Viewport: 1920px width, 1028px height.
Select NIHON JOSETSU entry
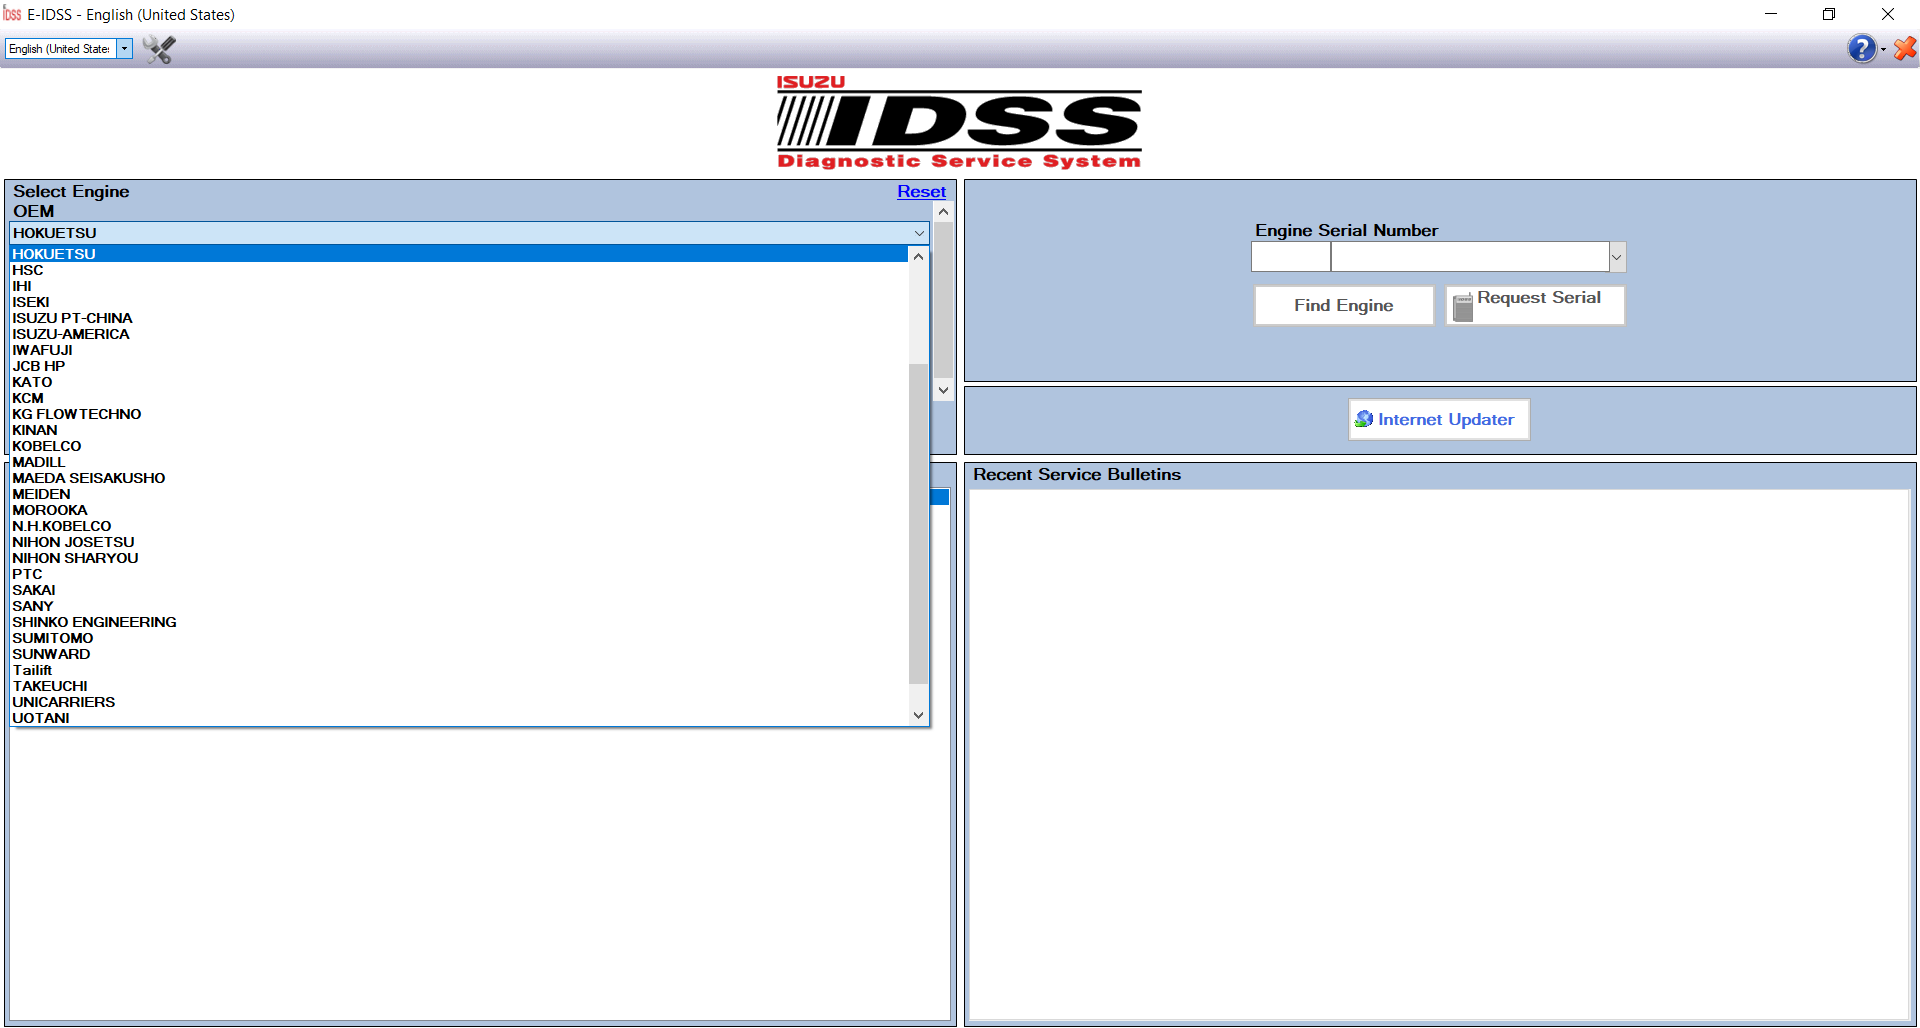point(459,542)
